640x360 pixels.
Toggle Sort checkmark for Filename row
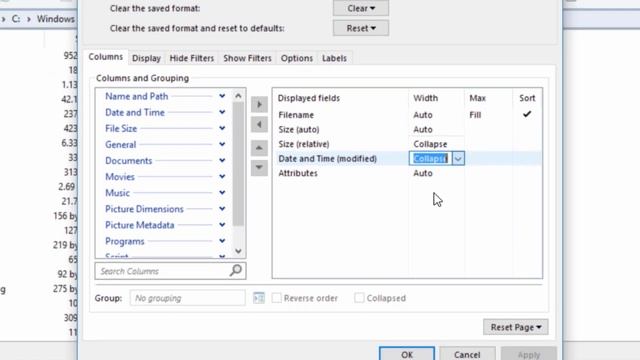point(527,114)
